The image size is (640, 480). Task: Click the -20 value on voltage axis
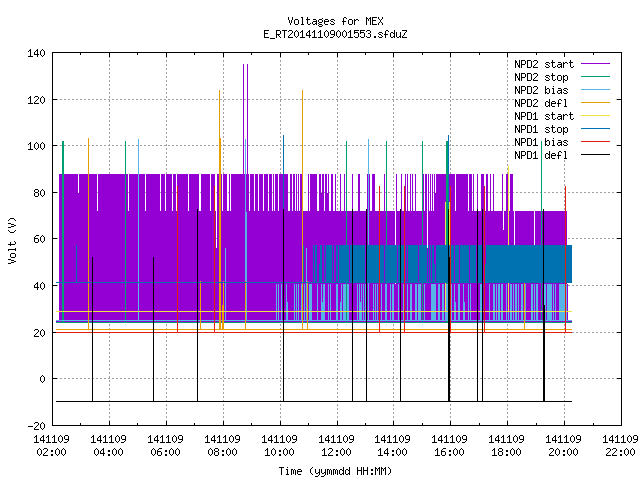tap(36, 426)
